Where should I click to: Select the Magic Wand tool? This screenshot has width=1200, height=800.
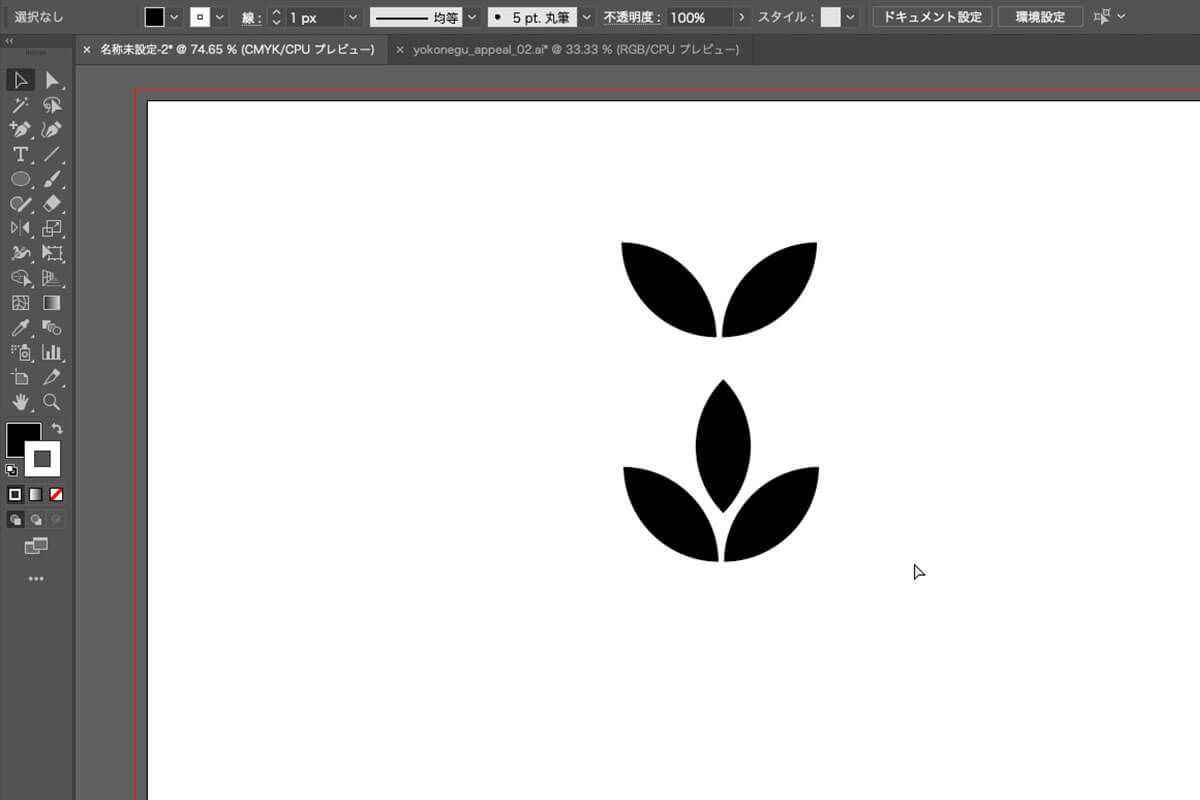pyautogui.click(x=20, y=105)
